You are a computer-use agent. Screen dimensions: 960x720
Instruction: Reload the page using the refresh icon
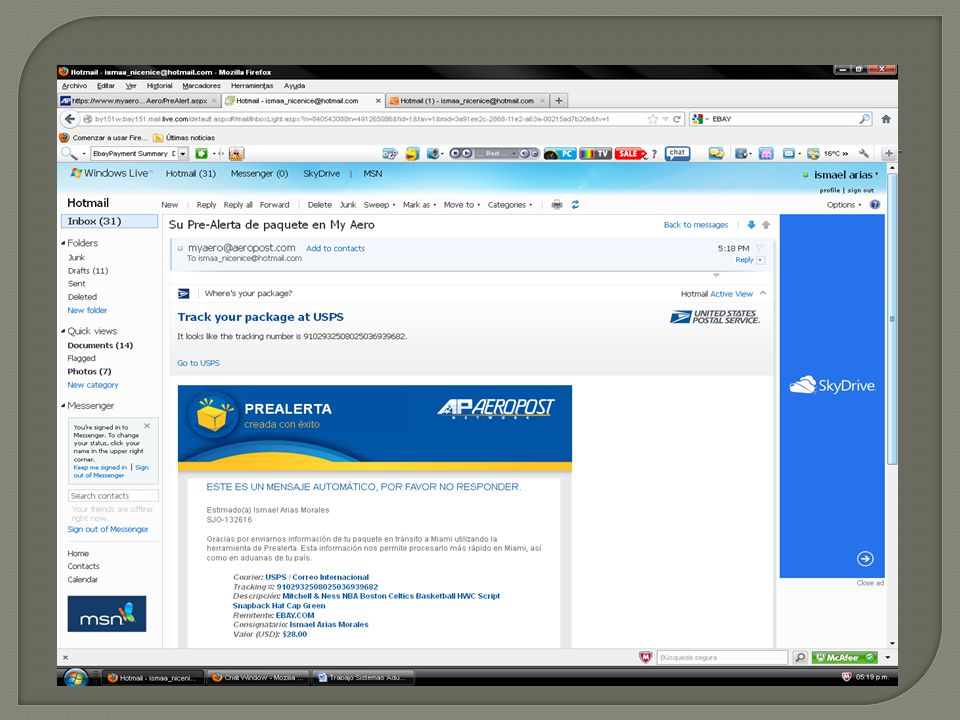tap(677, 119)
